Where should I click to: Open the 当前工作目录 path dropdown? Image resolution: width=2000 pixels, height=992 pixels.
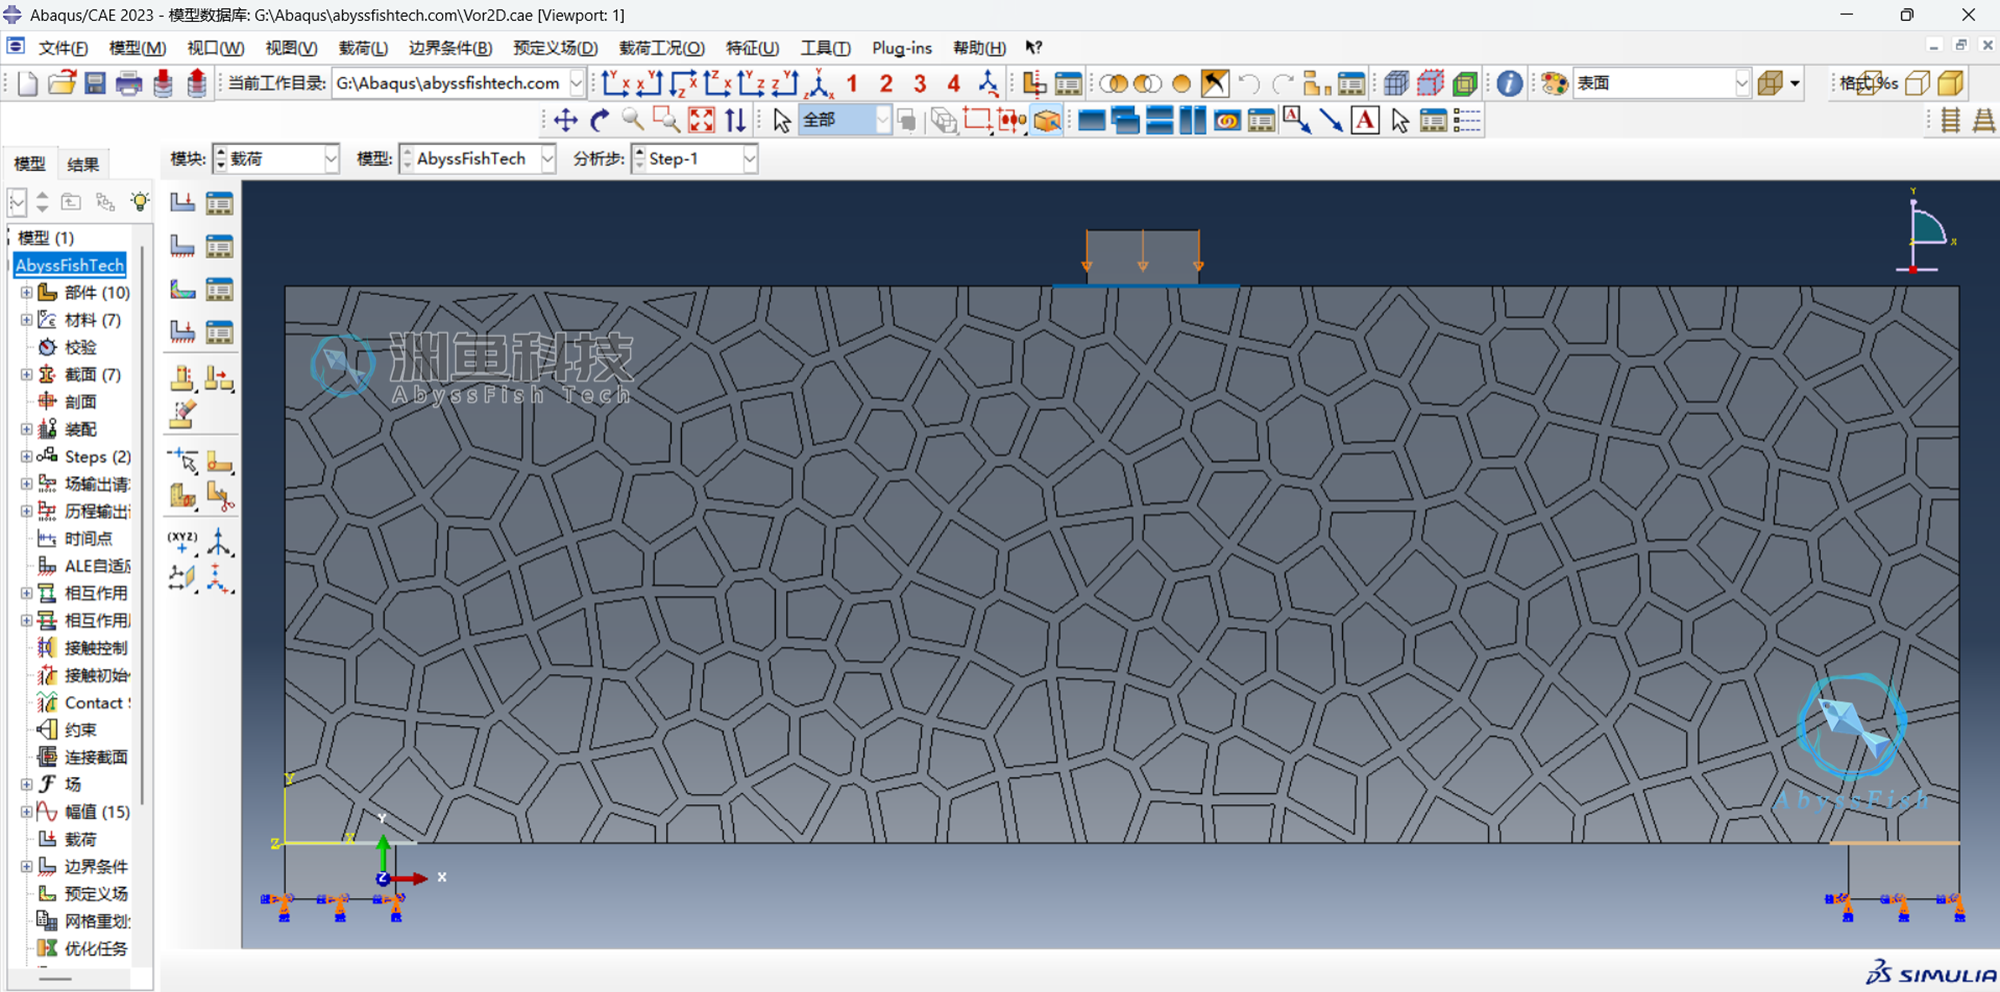577,83
